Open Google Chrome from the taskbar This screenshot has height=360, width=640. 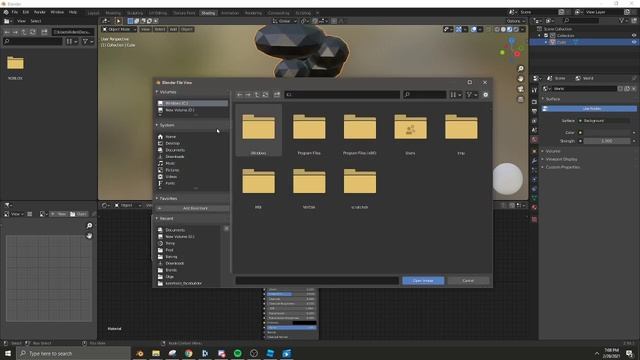[189, 353]
